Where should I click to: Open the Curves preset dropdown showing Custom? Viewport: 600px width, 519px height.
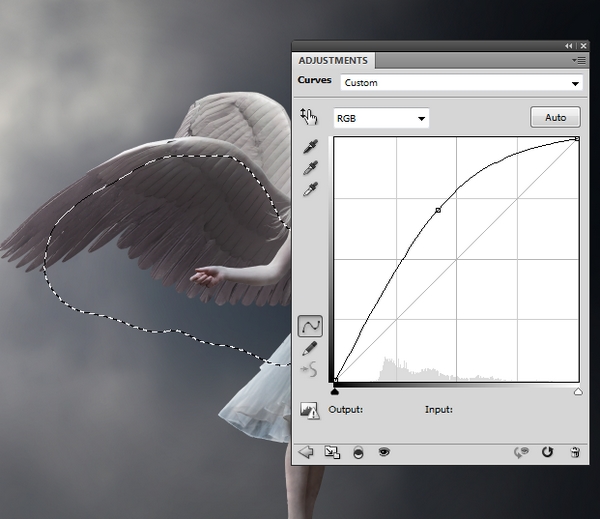pyautogui.click(x=461, y=83)
